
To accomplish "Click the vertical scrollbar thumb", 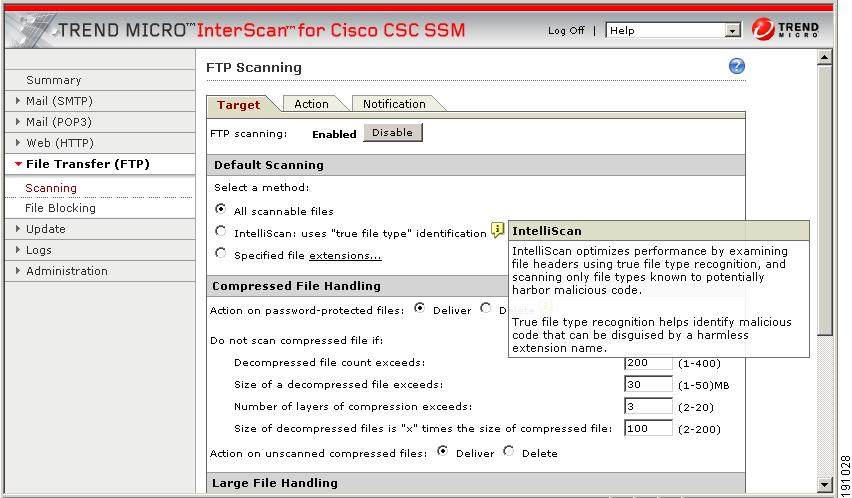I will point(824,200).
